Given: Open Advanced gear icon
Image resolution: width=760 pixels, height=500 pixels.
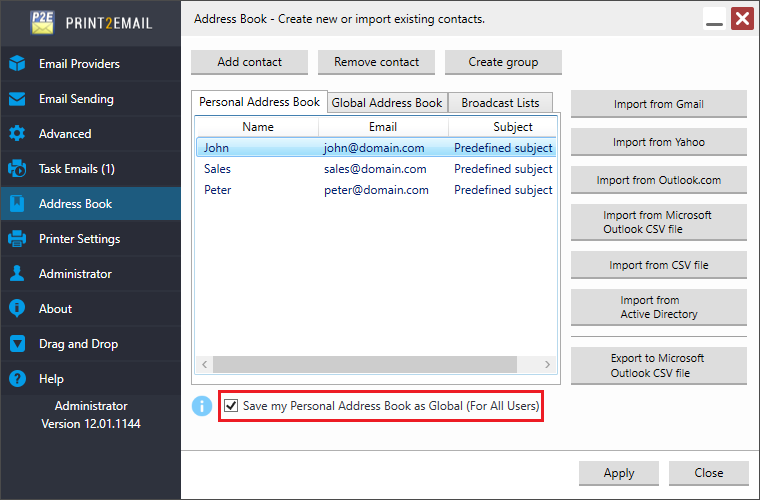Looking at the screenshot, I should pos(17,134).
